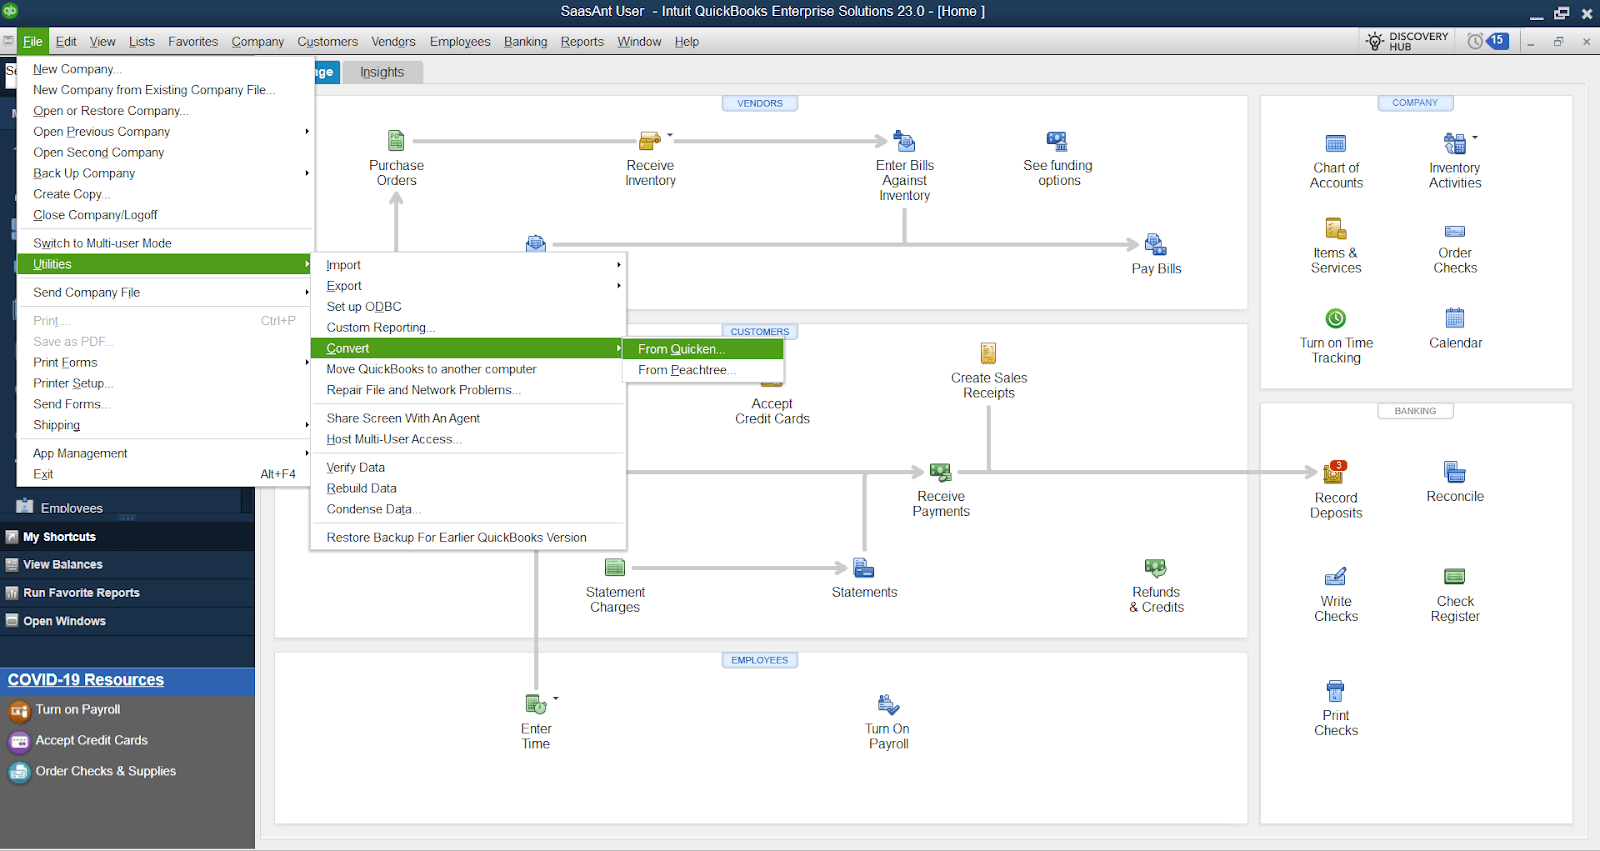Image resolution: width=1600 pixels, height=851 pixels.
Task: Open the Refunds & Credits icon
Action: click(x=1156, y=568)
